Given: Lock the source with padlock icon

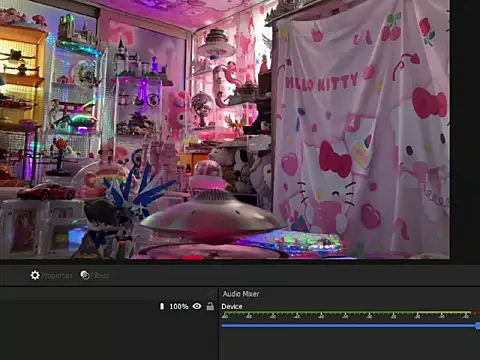Looking at the screenshot, I should pos(210,306).
